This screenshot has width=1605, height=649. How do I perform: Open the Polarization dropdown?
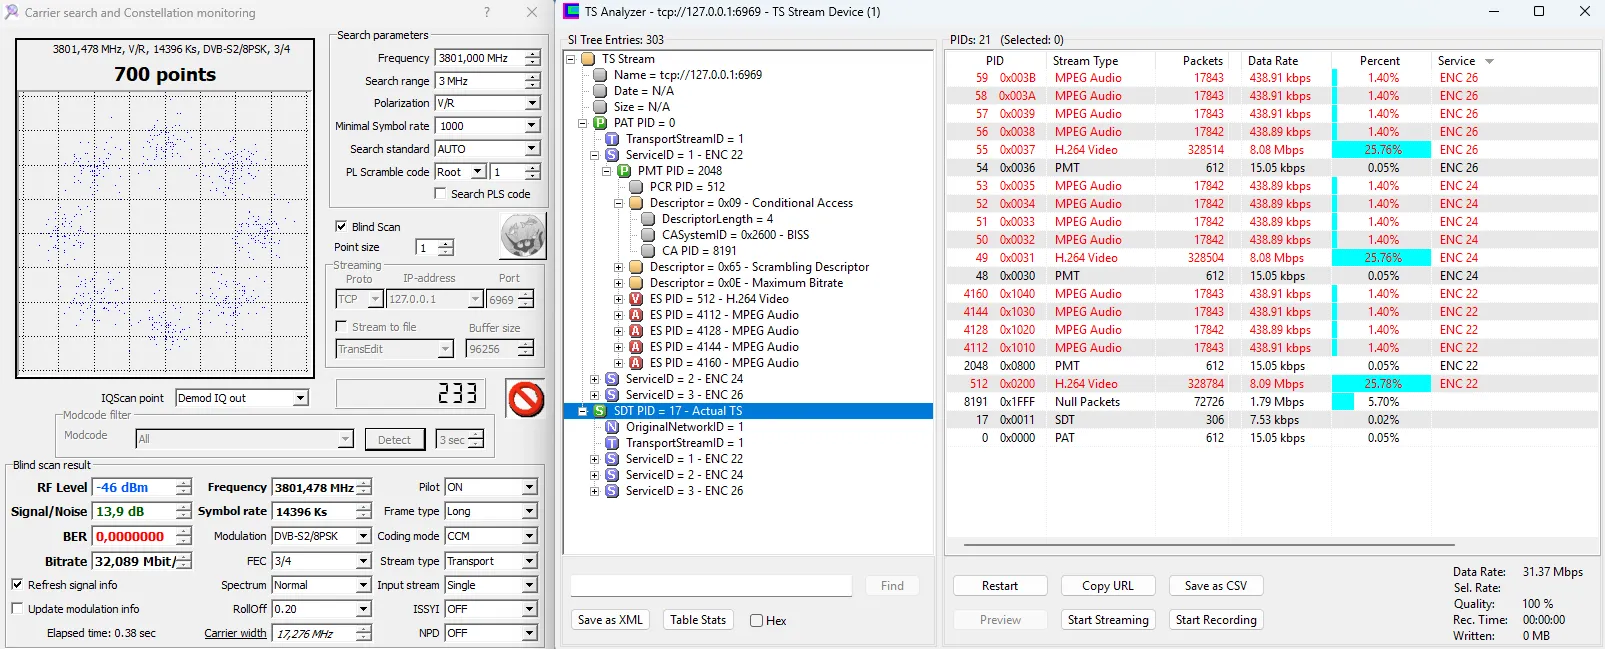tap(532, 103)
